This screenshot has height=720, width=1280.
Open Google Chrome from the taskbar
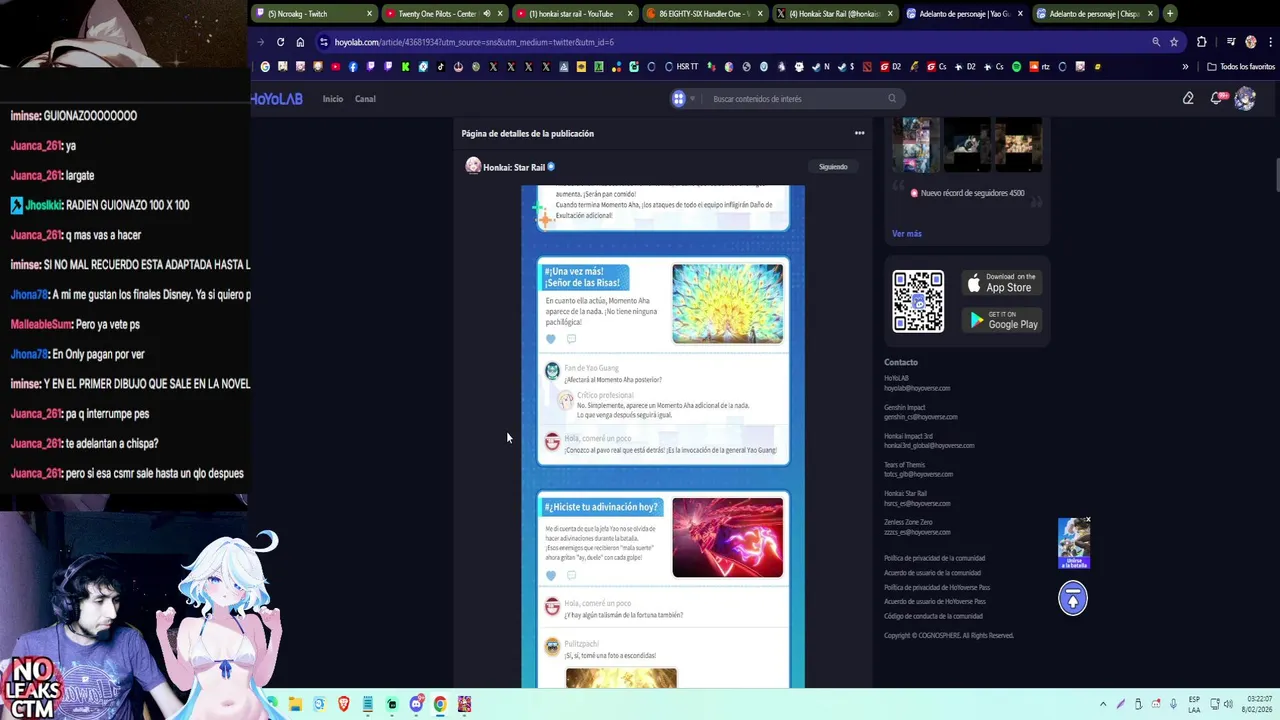[440, 705]
